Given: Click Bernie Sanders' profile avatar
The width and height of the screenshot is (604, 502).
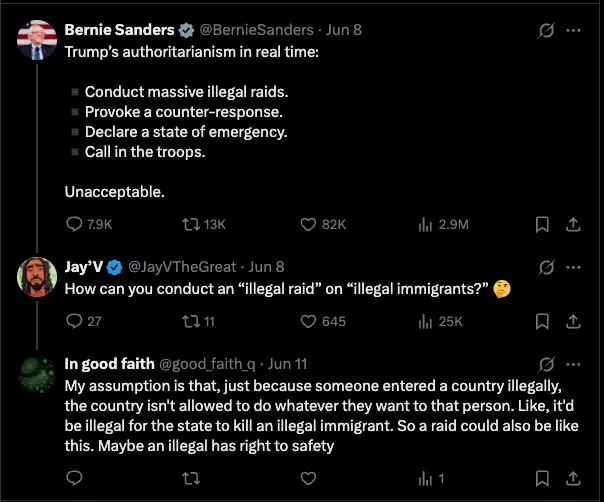Looking at the screenshot, I should coord(37,39).
